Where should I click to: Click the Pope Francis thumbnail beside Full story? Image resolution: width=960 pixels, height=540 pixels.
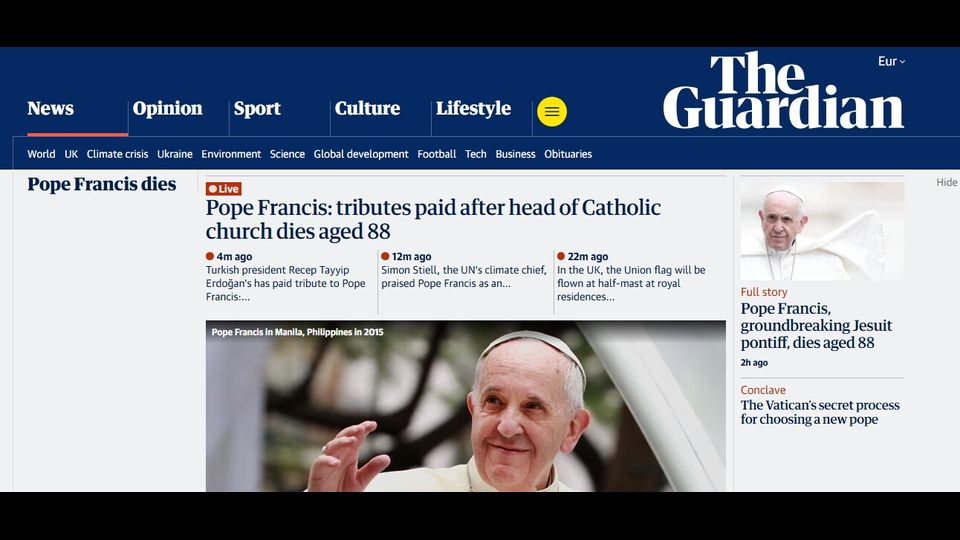[x=822, y=231]
